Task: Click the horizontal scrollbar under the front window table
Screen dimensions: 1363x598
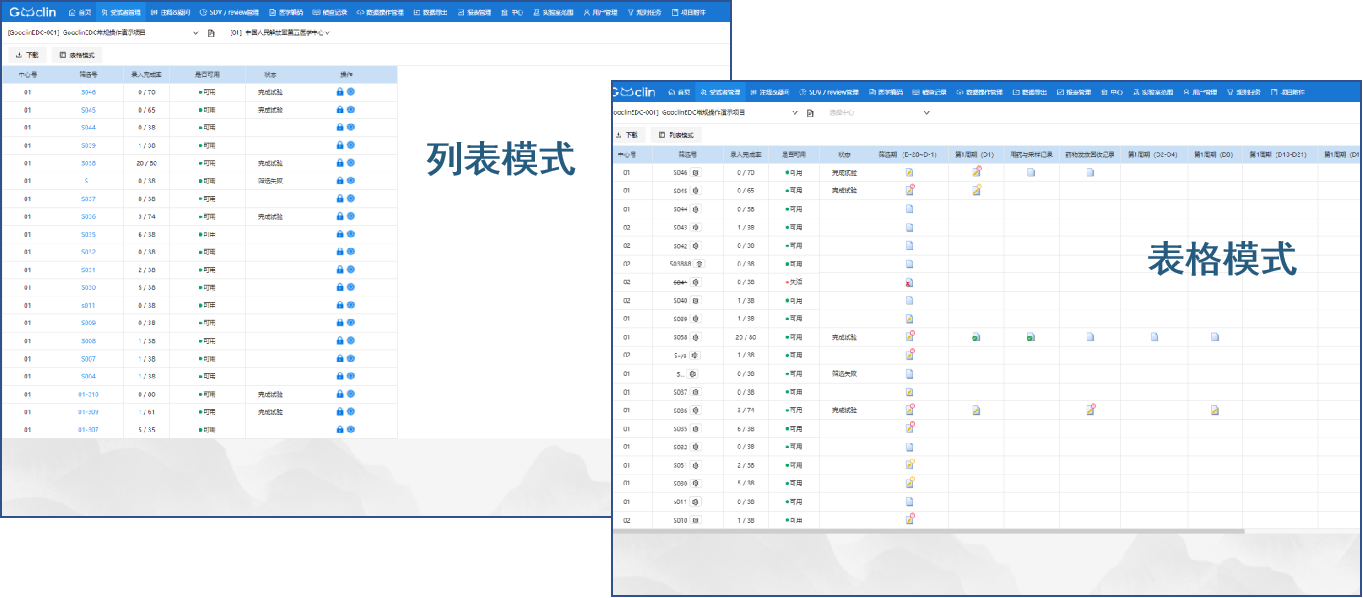Action: (x=928, y=531)
